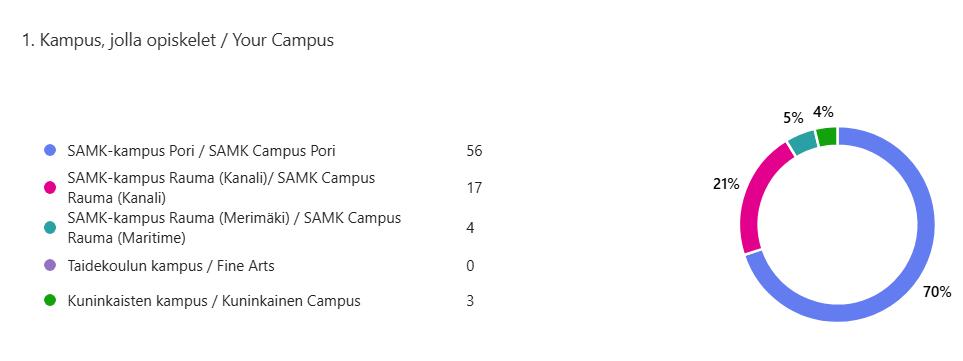This screenshot has width=963, height=361.
Task: Click the blue SAMK Campus Pori legend dot
Action: coord(50,150)
